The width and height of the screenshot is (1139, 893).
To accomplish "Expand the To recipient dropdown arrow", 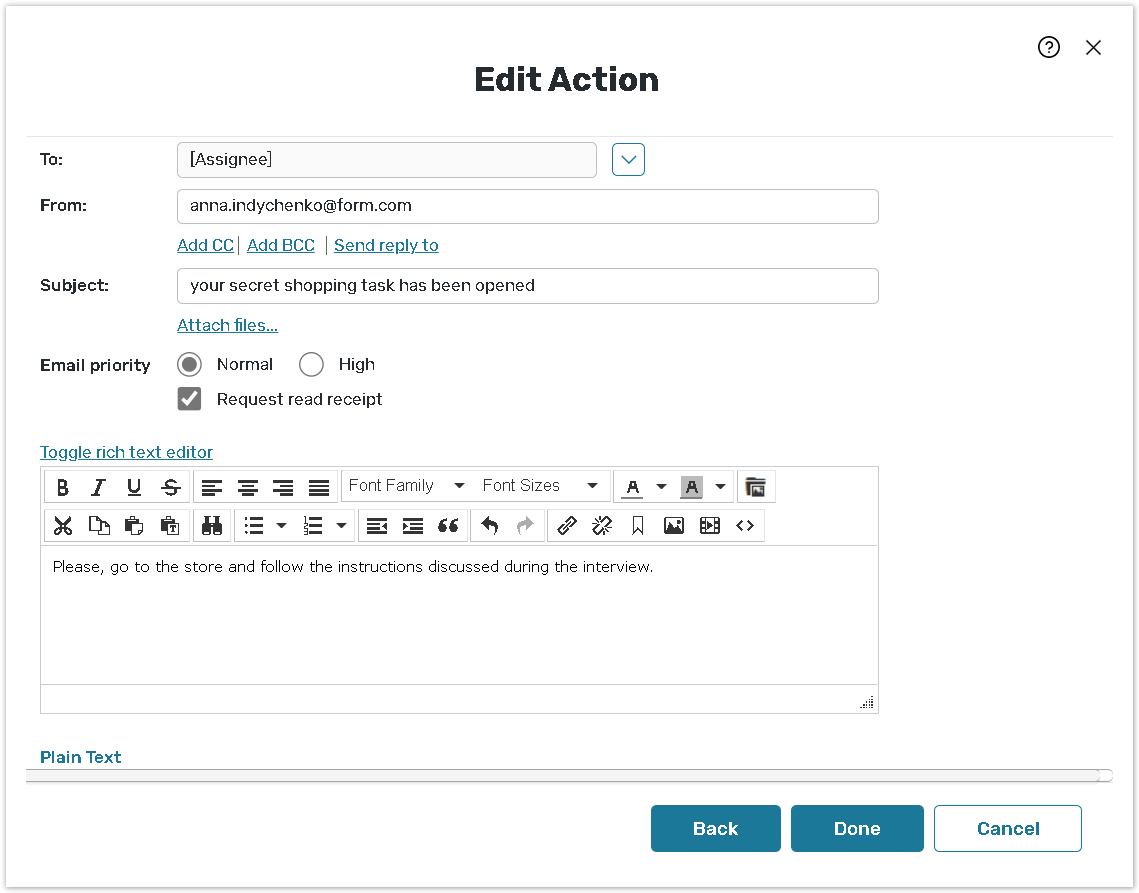I will [x=628, y=160].
